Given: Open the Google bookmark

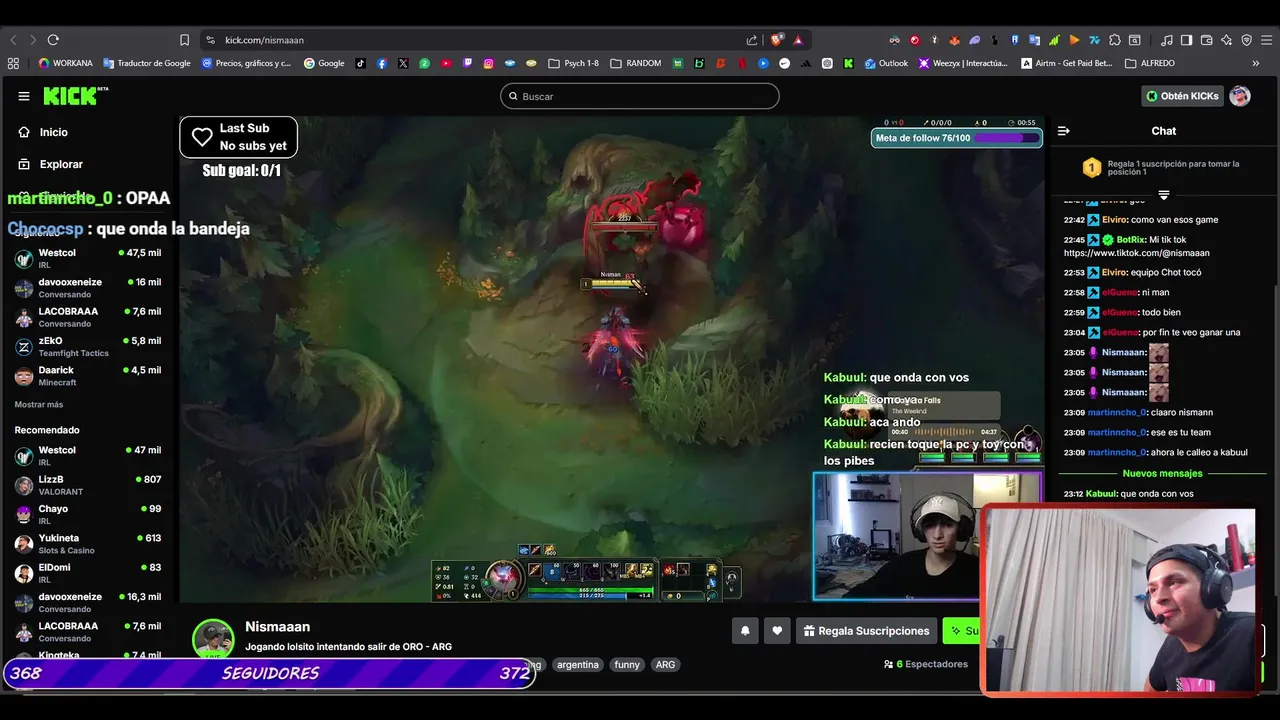Looking at the screenshot, I should (x=324, y=63).
